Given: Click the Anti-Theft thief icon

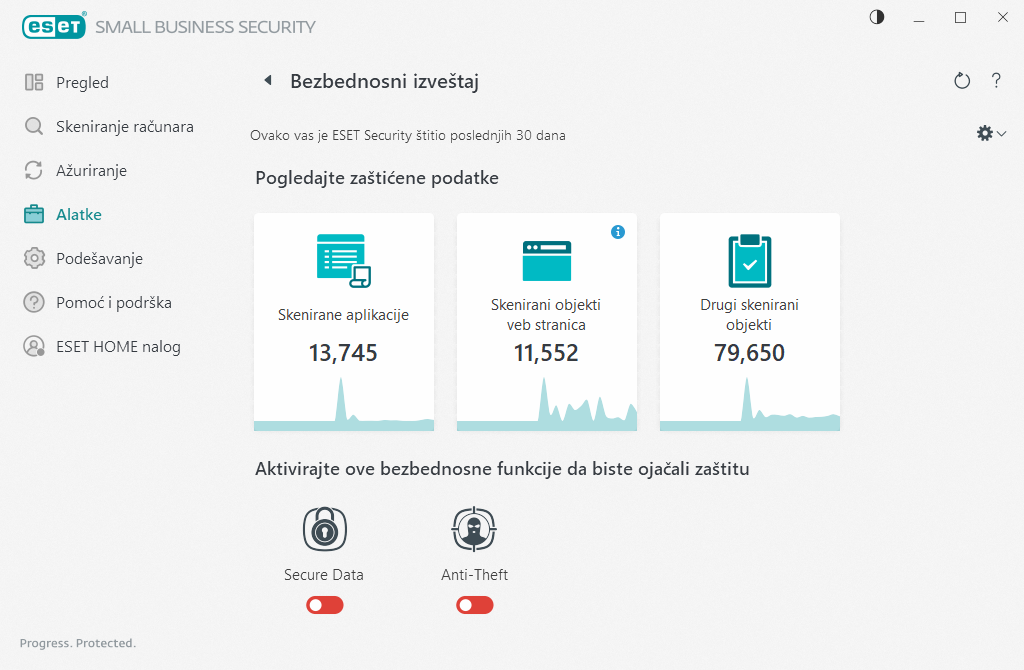Looking at the screenshot, I should point(475,530).
